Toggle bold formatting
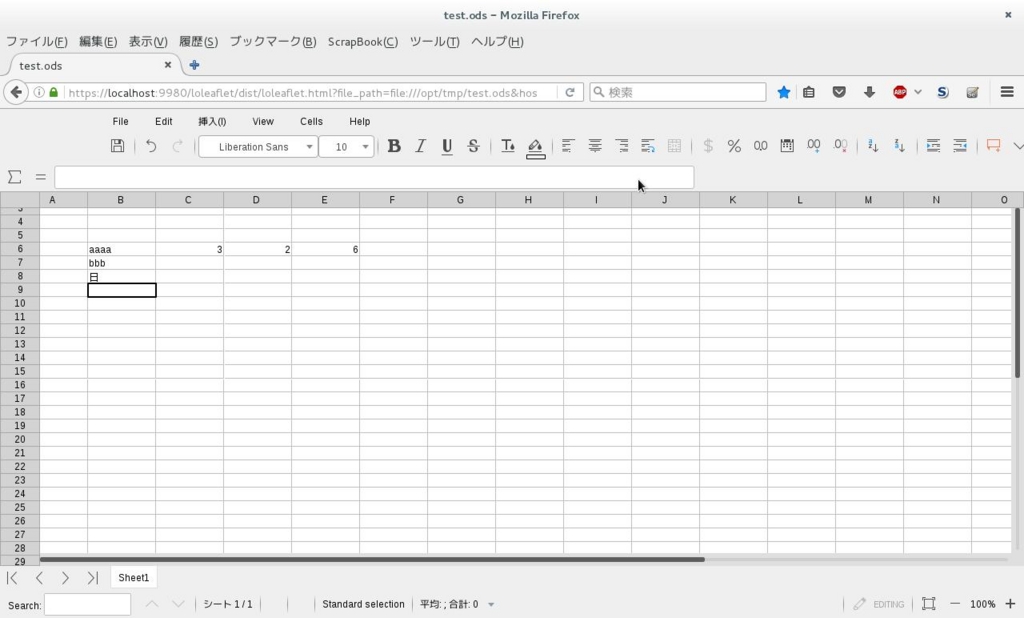 click(x=394, y=146)
